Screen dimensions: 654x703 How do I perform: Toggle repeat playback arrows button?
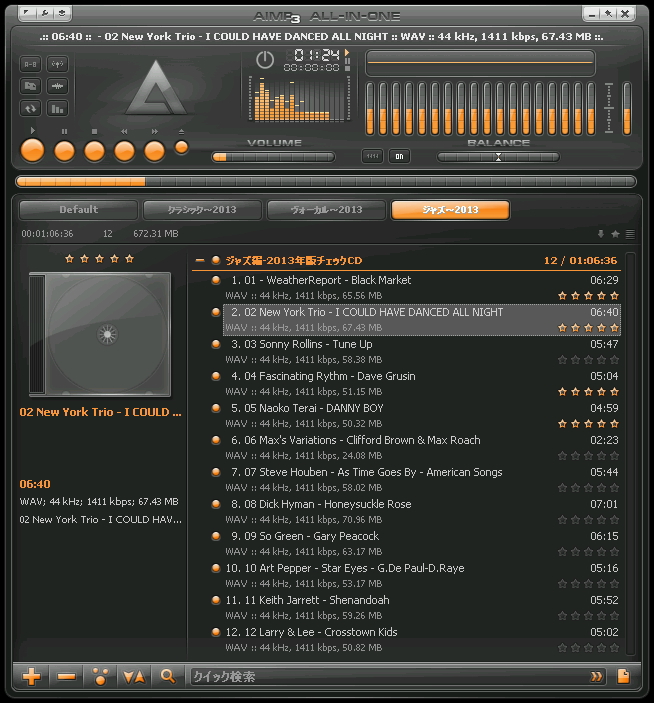(x=30, y=108)
